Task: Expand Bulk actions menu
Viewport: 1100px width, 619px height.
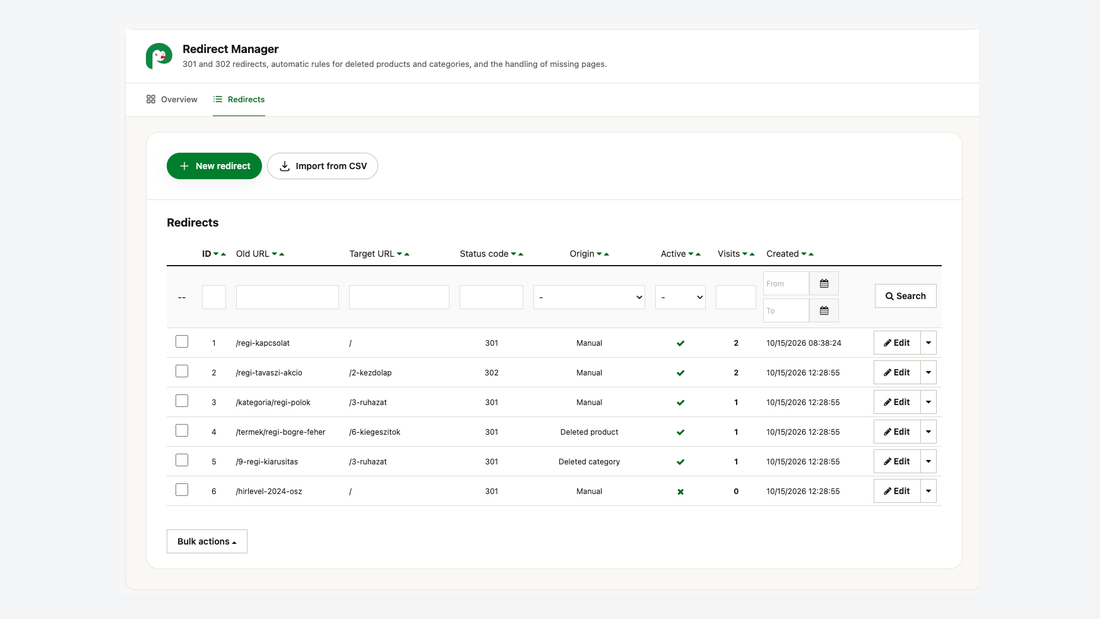Action: pos(207,541)
